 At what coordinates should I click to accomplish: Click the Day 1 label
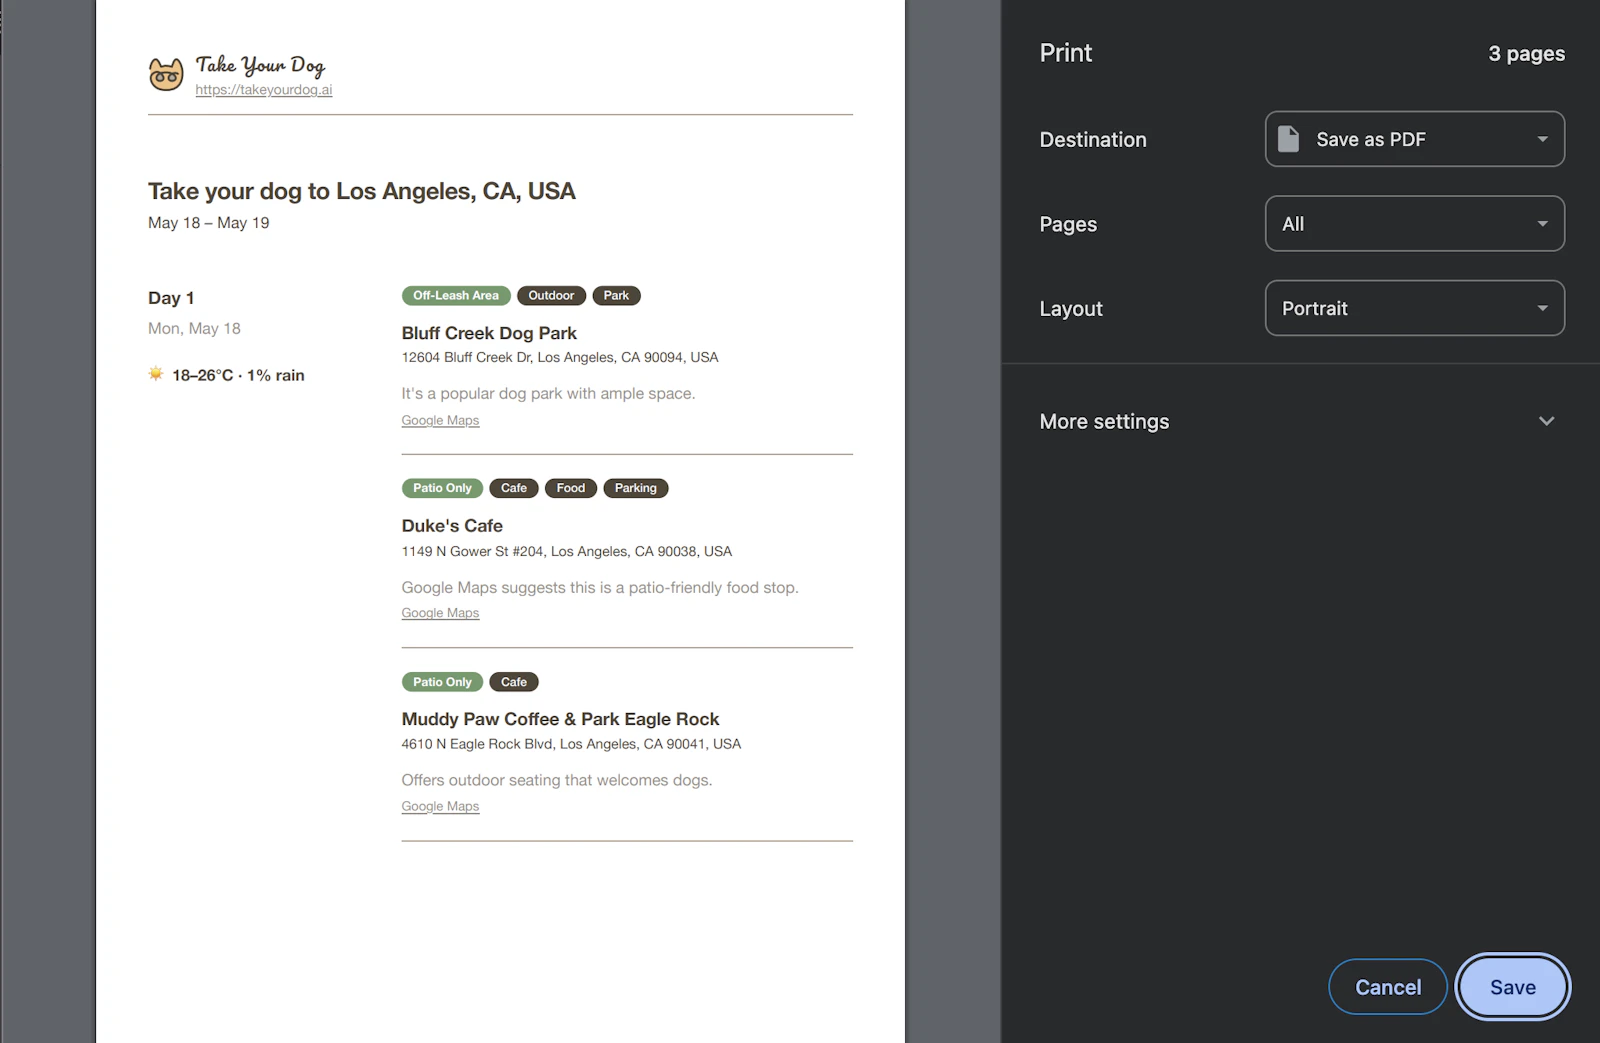click(x=171, y=298)
